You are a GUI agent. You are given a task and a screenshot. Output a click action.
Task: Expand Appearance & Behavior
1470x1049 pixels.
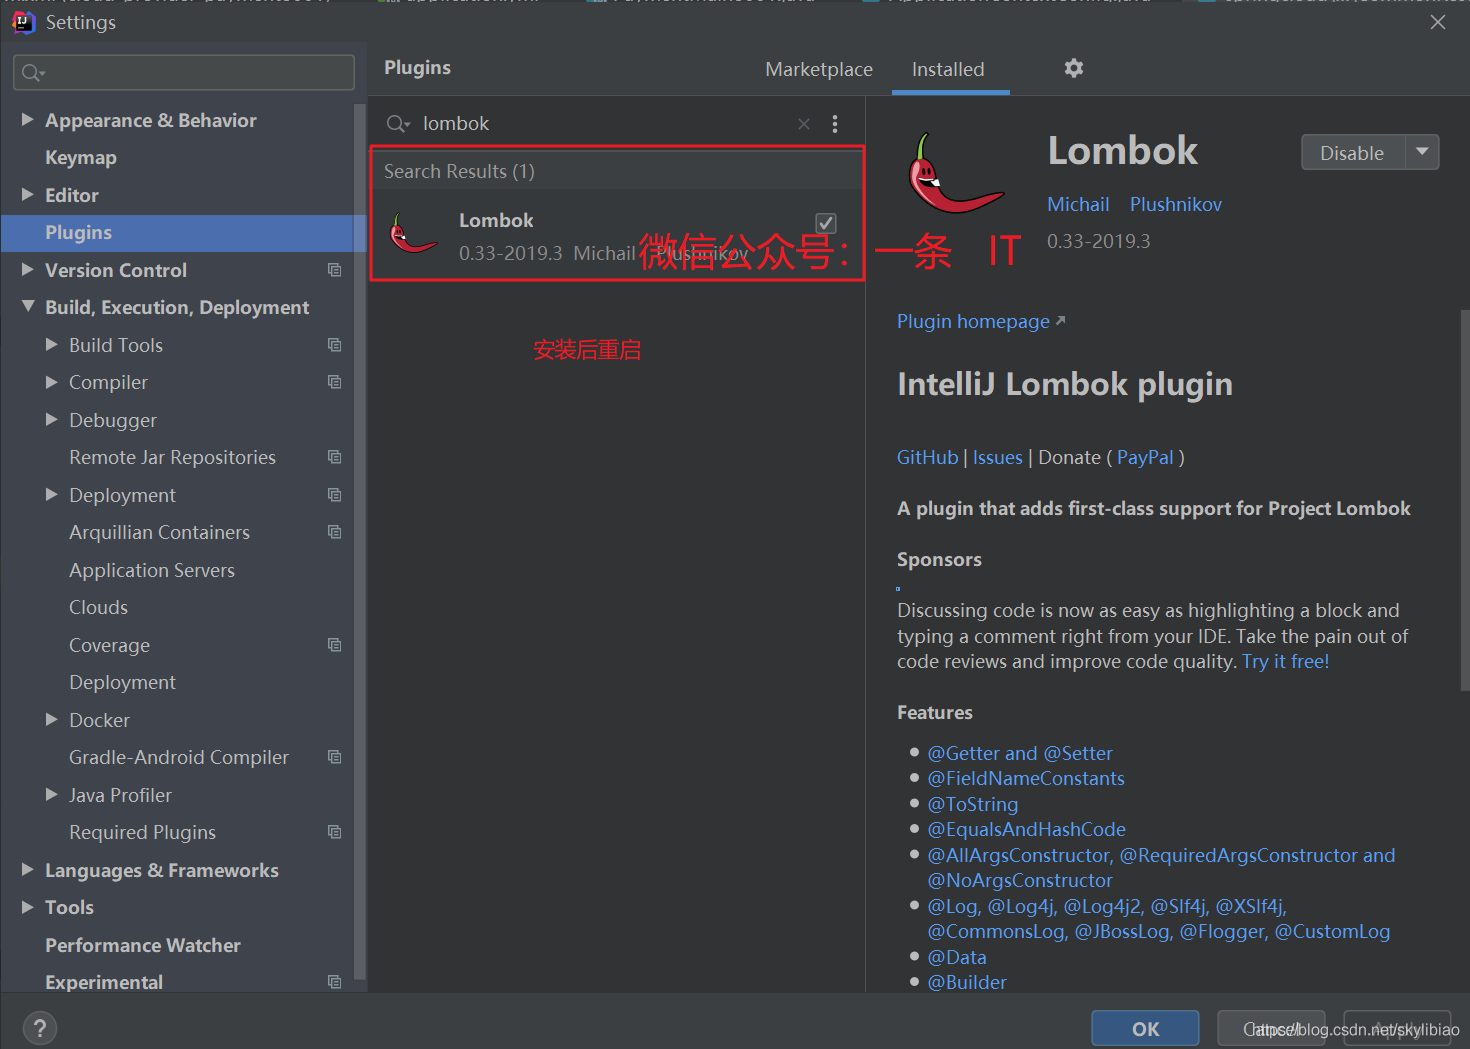pos(28,120)
